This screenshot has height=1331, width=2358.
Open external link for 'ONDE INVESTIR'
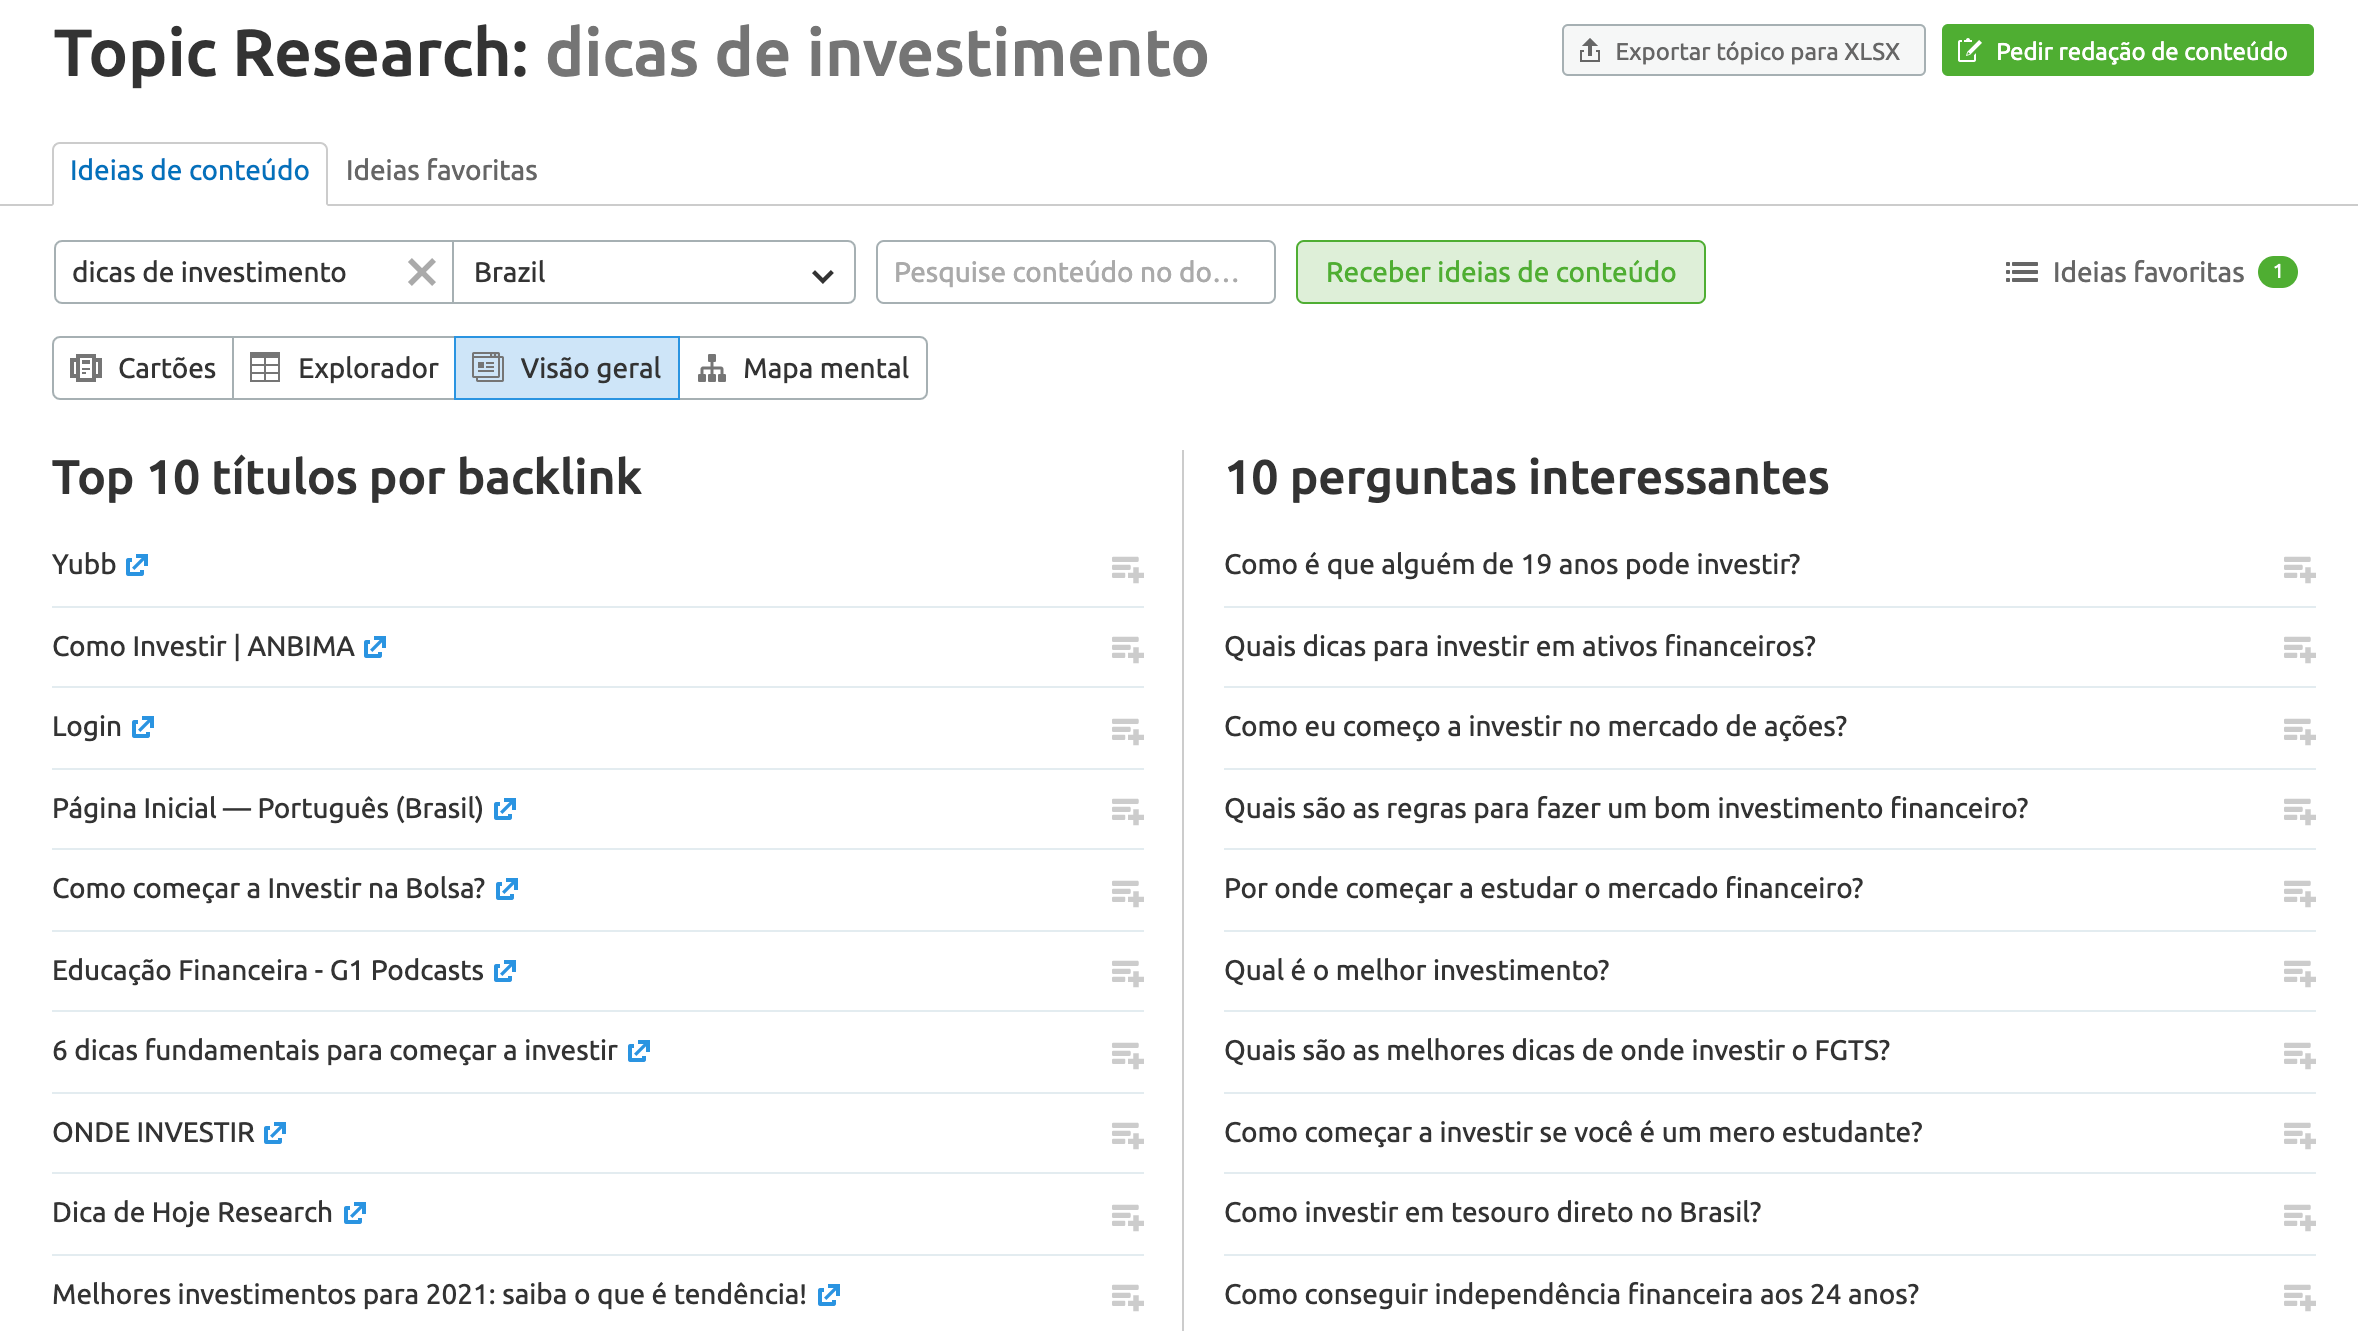click(x=275, y=1133)
